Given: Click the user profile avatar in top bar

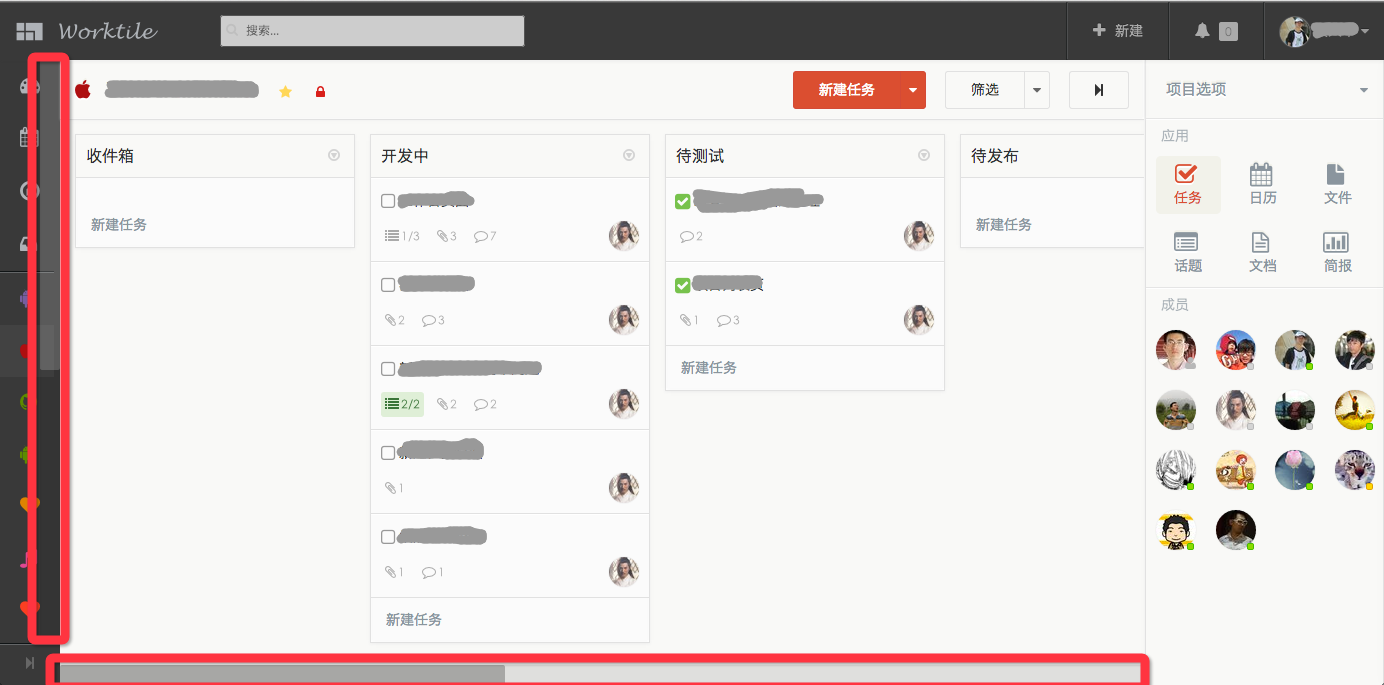Looking at the screenshot, I should (x=1295, y=31).
